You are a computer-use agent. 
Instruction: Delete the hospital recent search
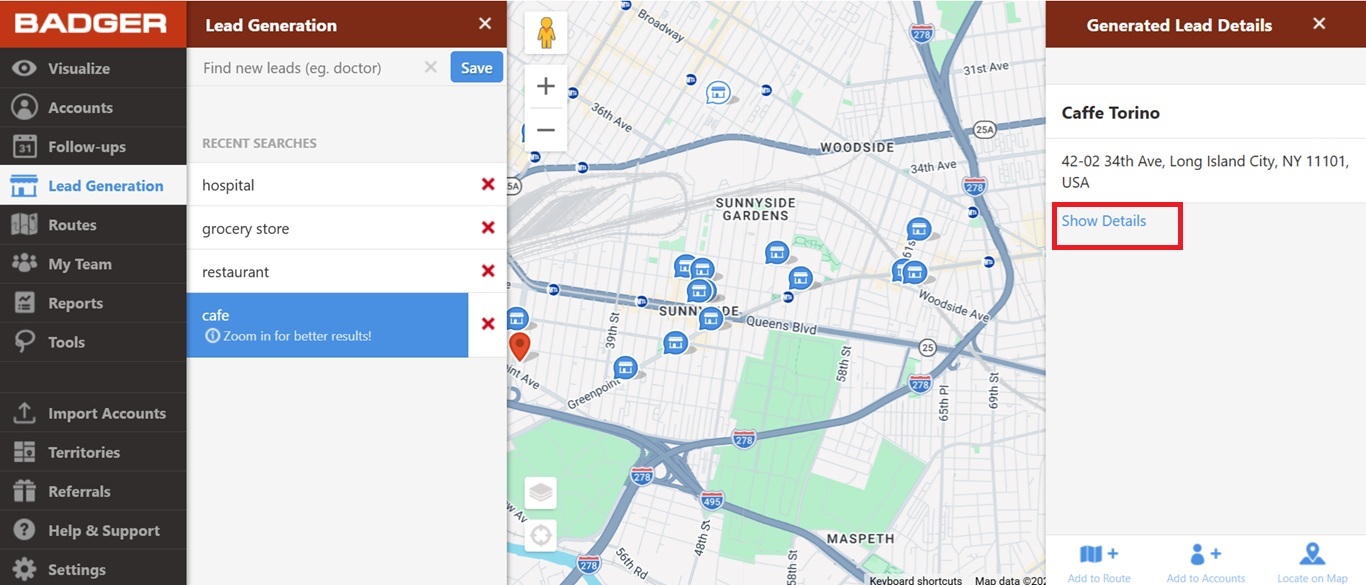coord(488,185)
